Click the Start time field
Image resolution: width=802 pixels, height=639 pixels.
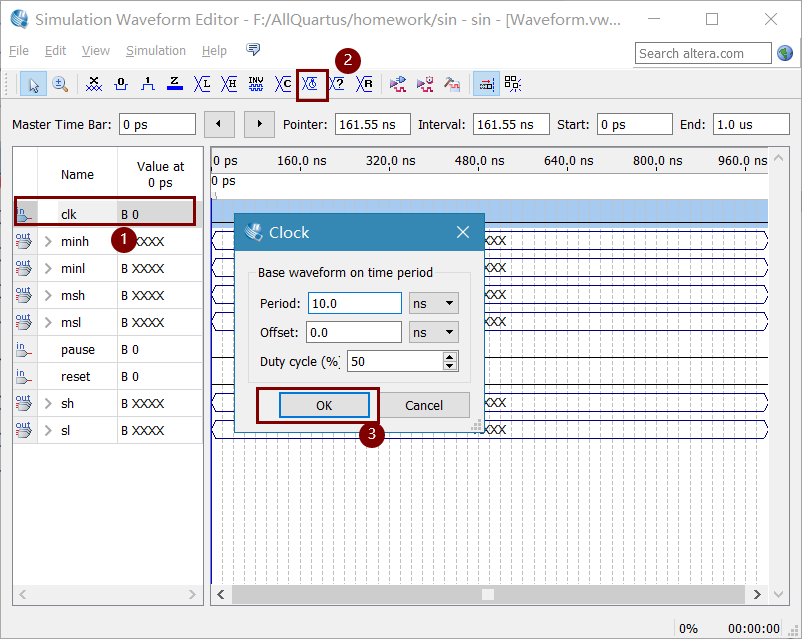[634, 124]
